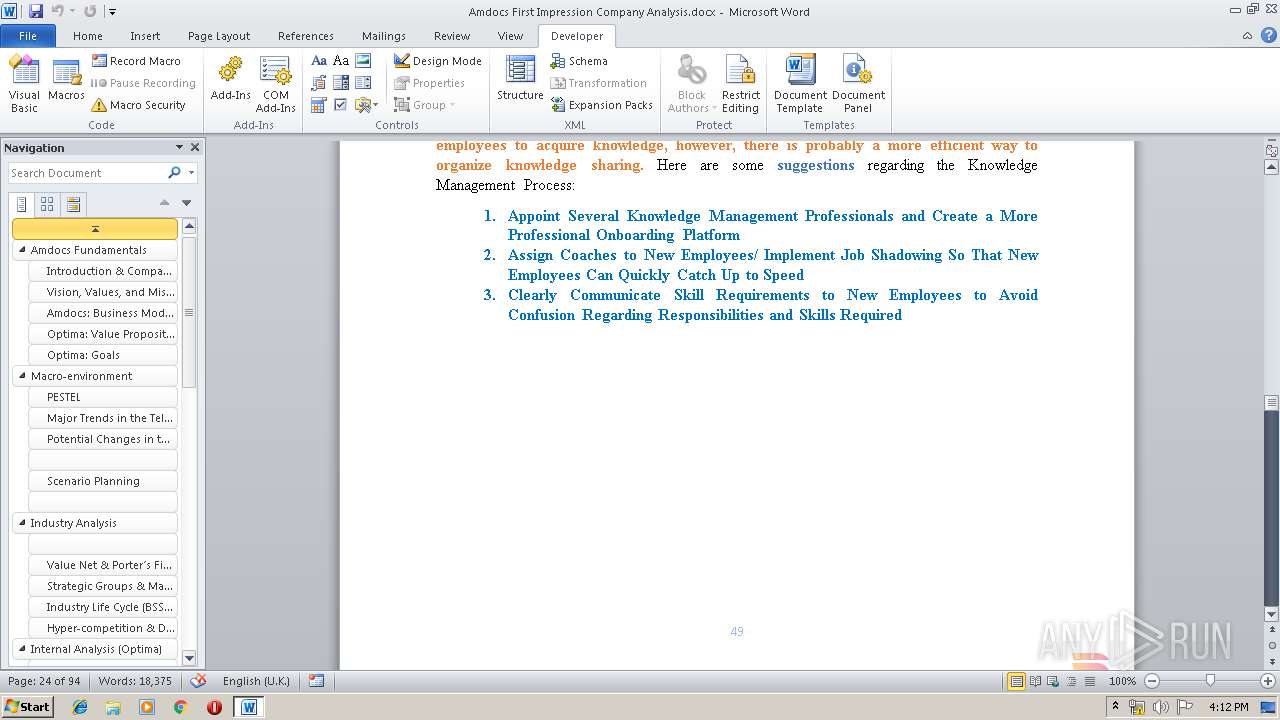Viewport: 1280px width, 720px height.
Task: Browse the headings in your document
Action: pos(22,204)
